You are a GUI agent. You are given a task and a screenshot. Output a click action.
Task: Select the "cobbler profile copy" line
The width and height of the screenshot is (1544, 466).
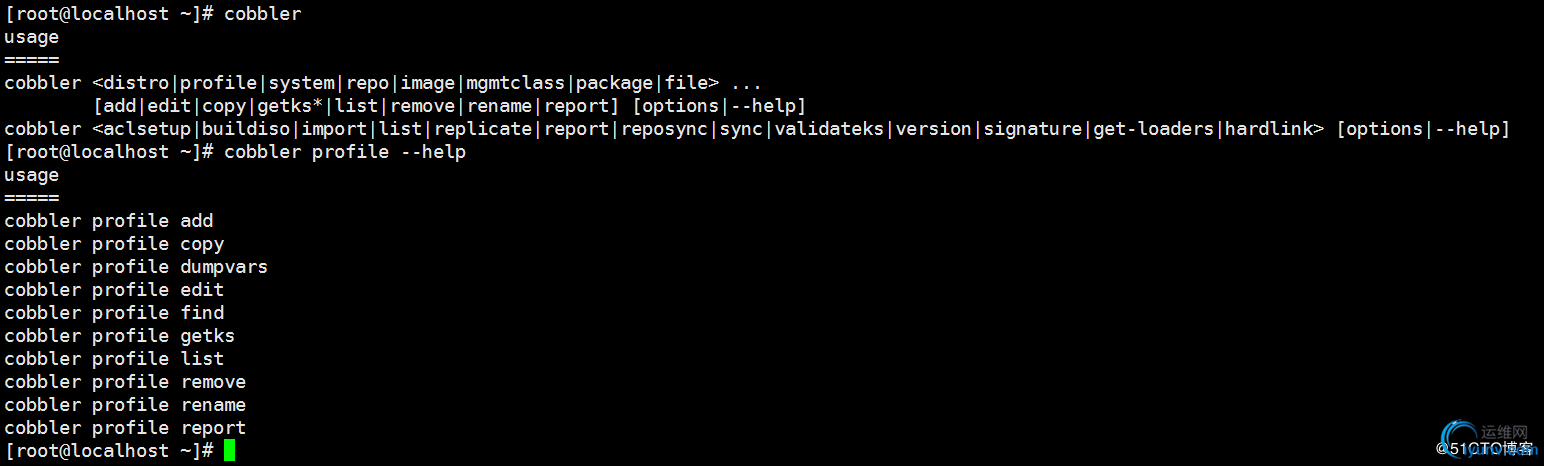114,244
